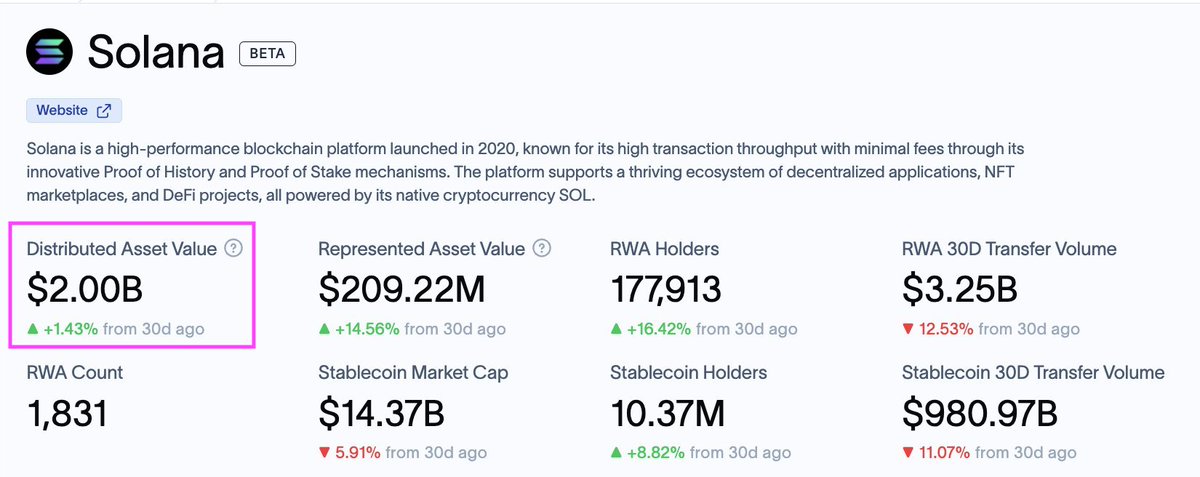Click the Solana logo icon

[51, 53]
